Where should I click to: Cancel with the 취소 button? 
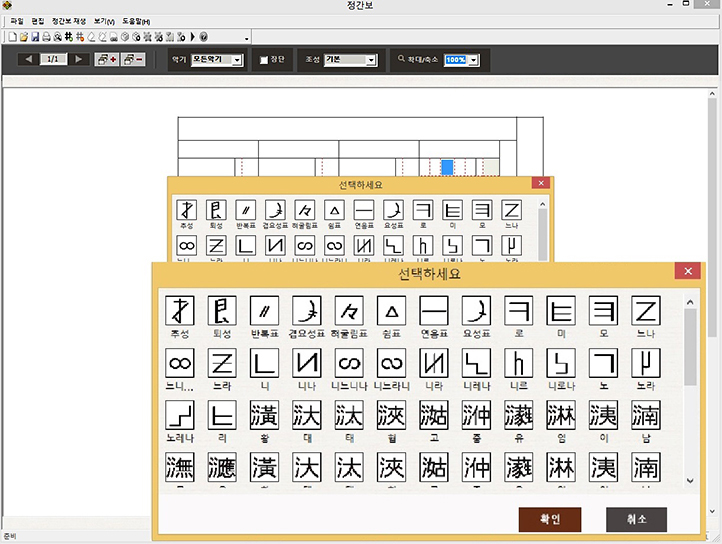coord(636,520)
